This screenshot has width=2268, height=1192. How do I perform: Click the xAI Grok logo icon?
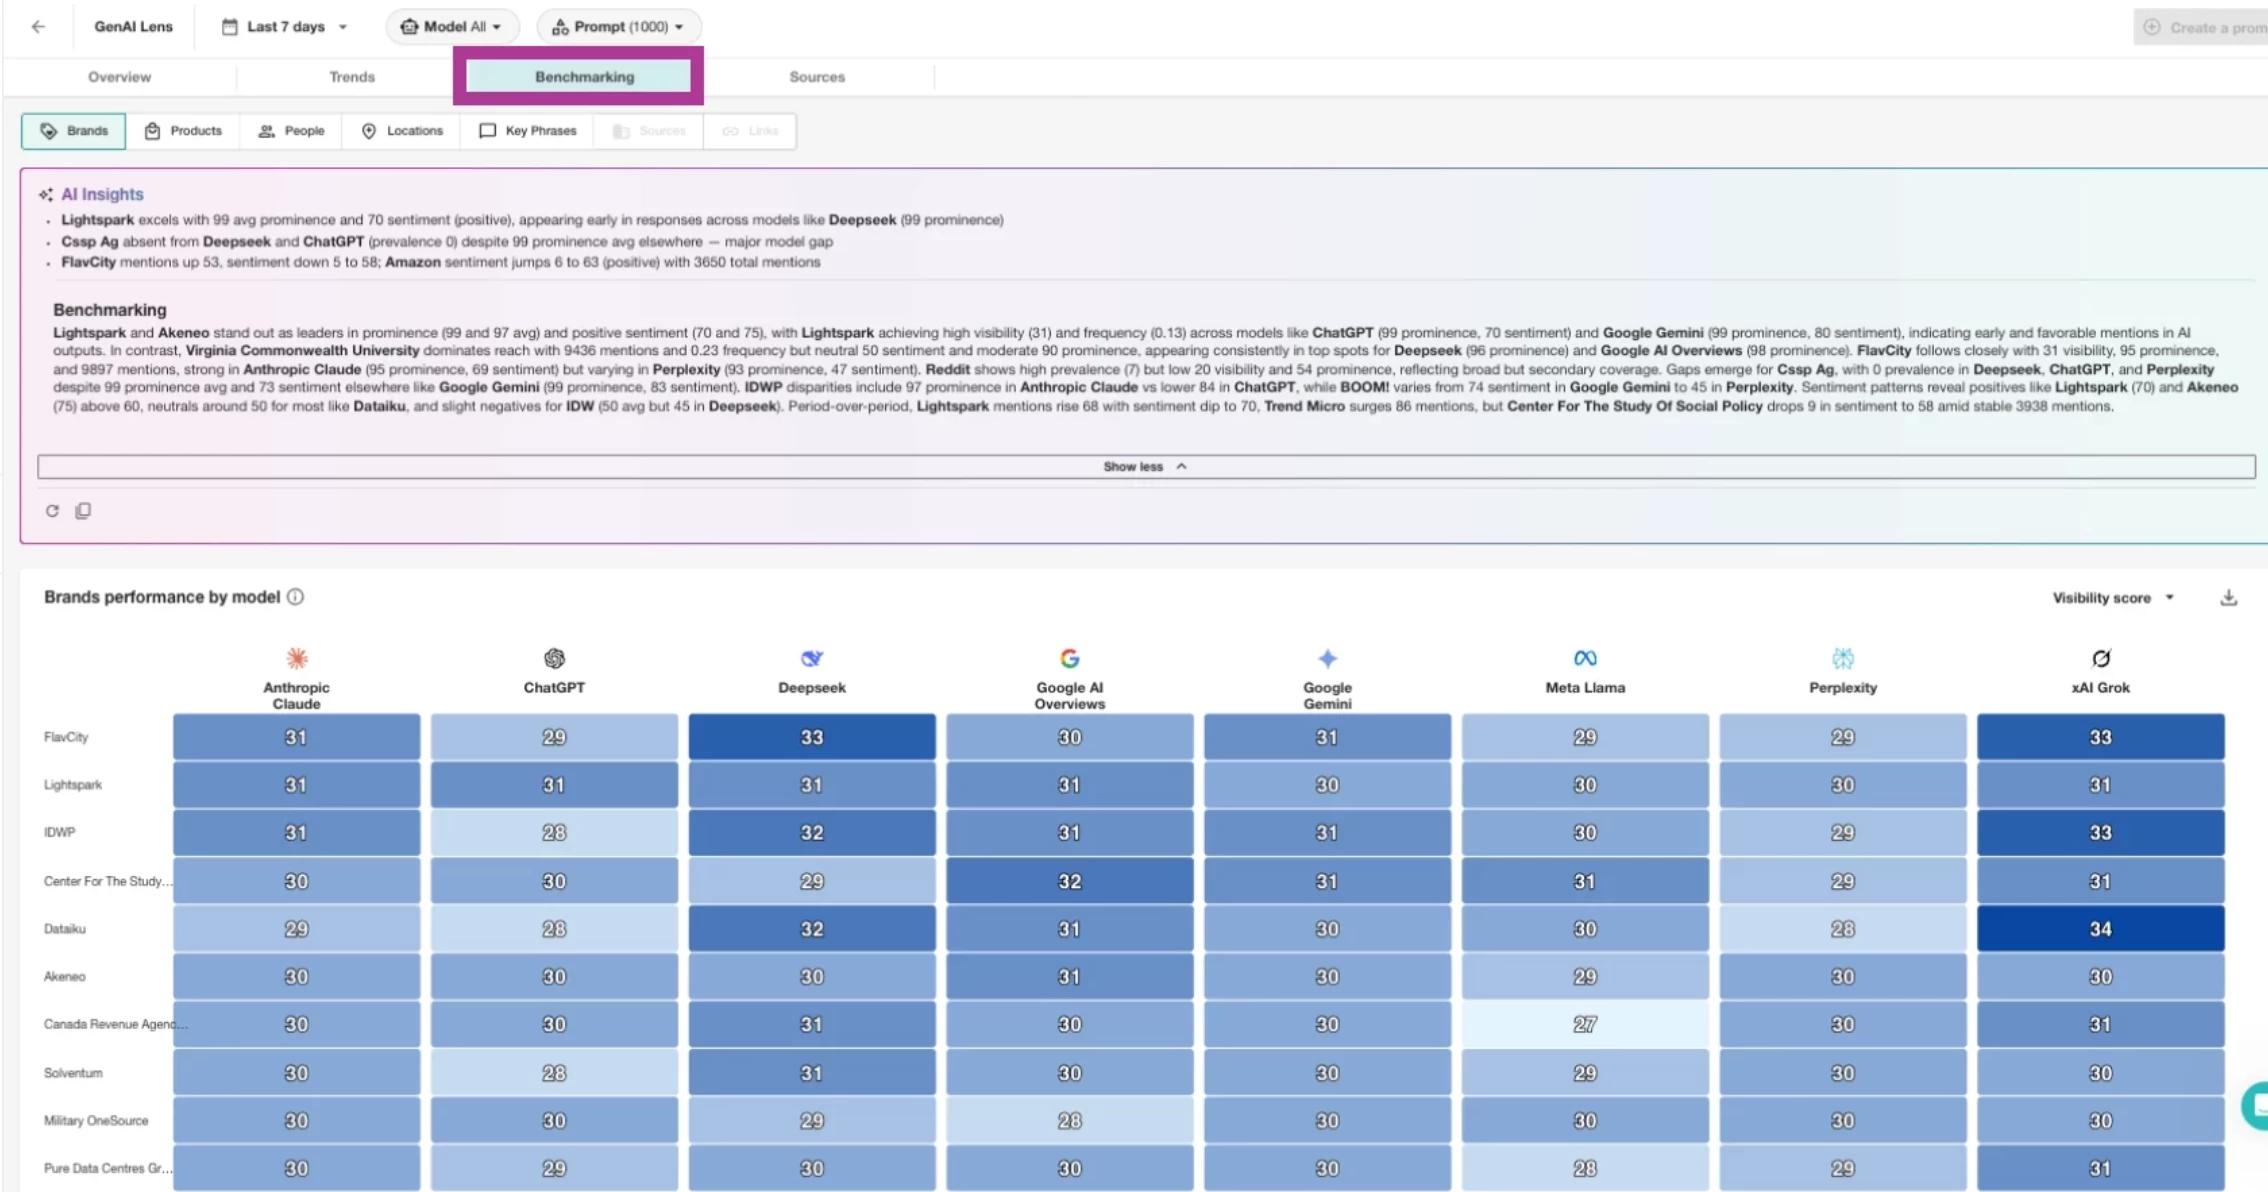click(2100, 658)
